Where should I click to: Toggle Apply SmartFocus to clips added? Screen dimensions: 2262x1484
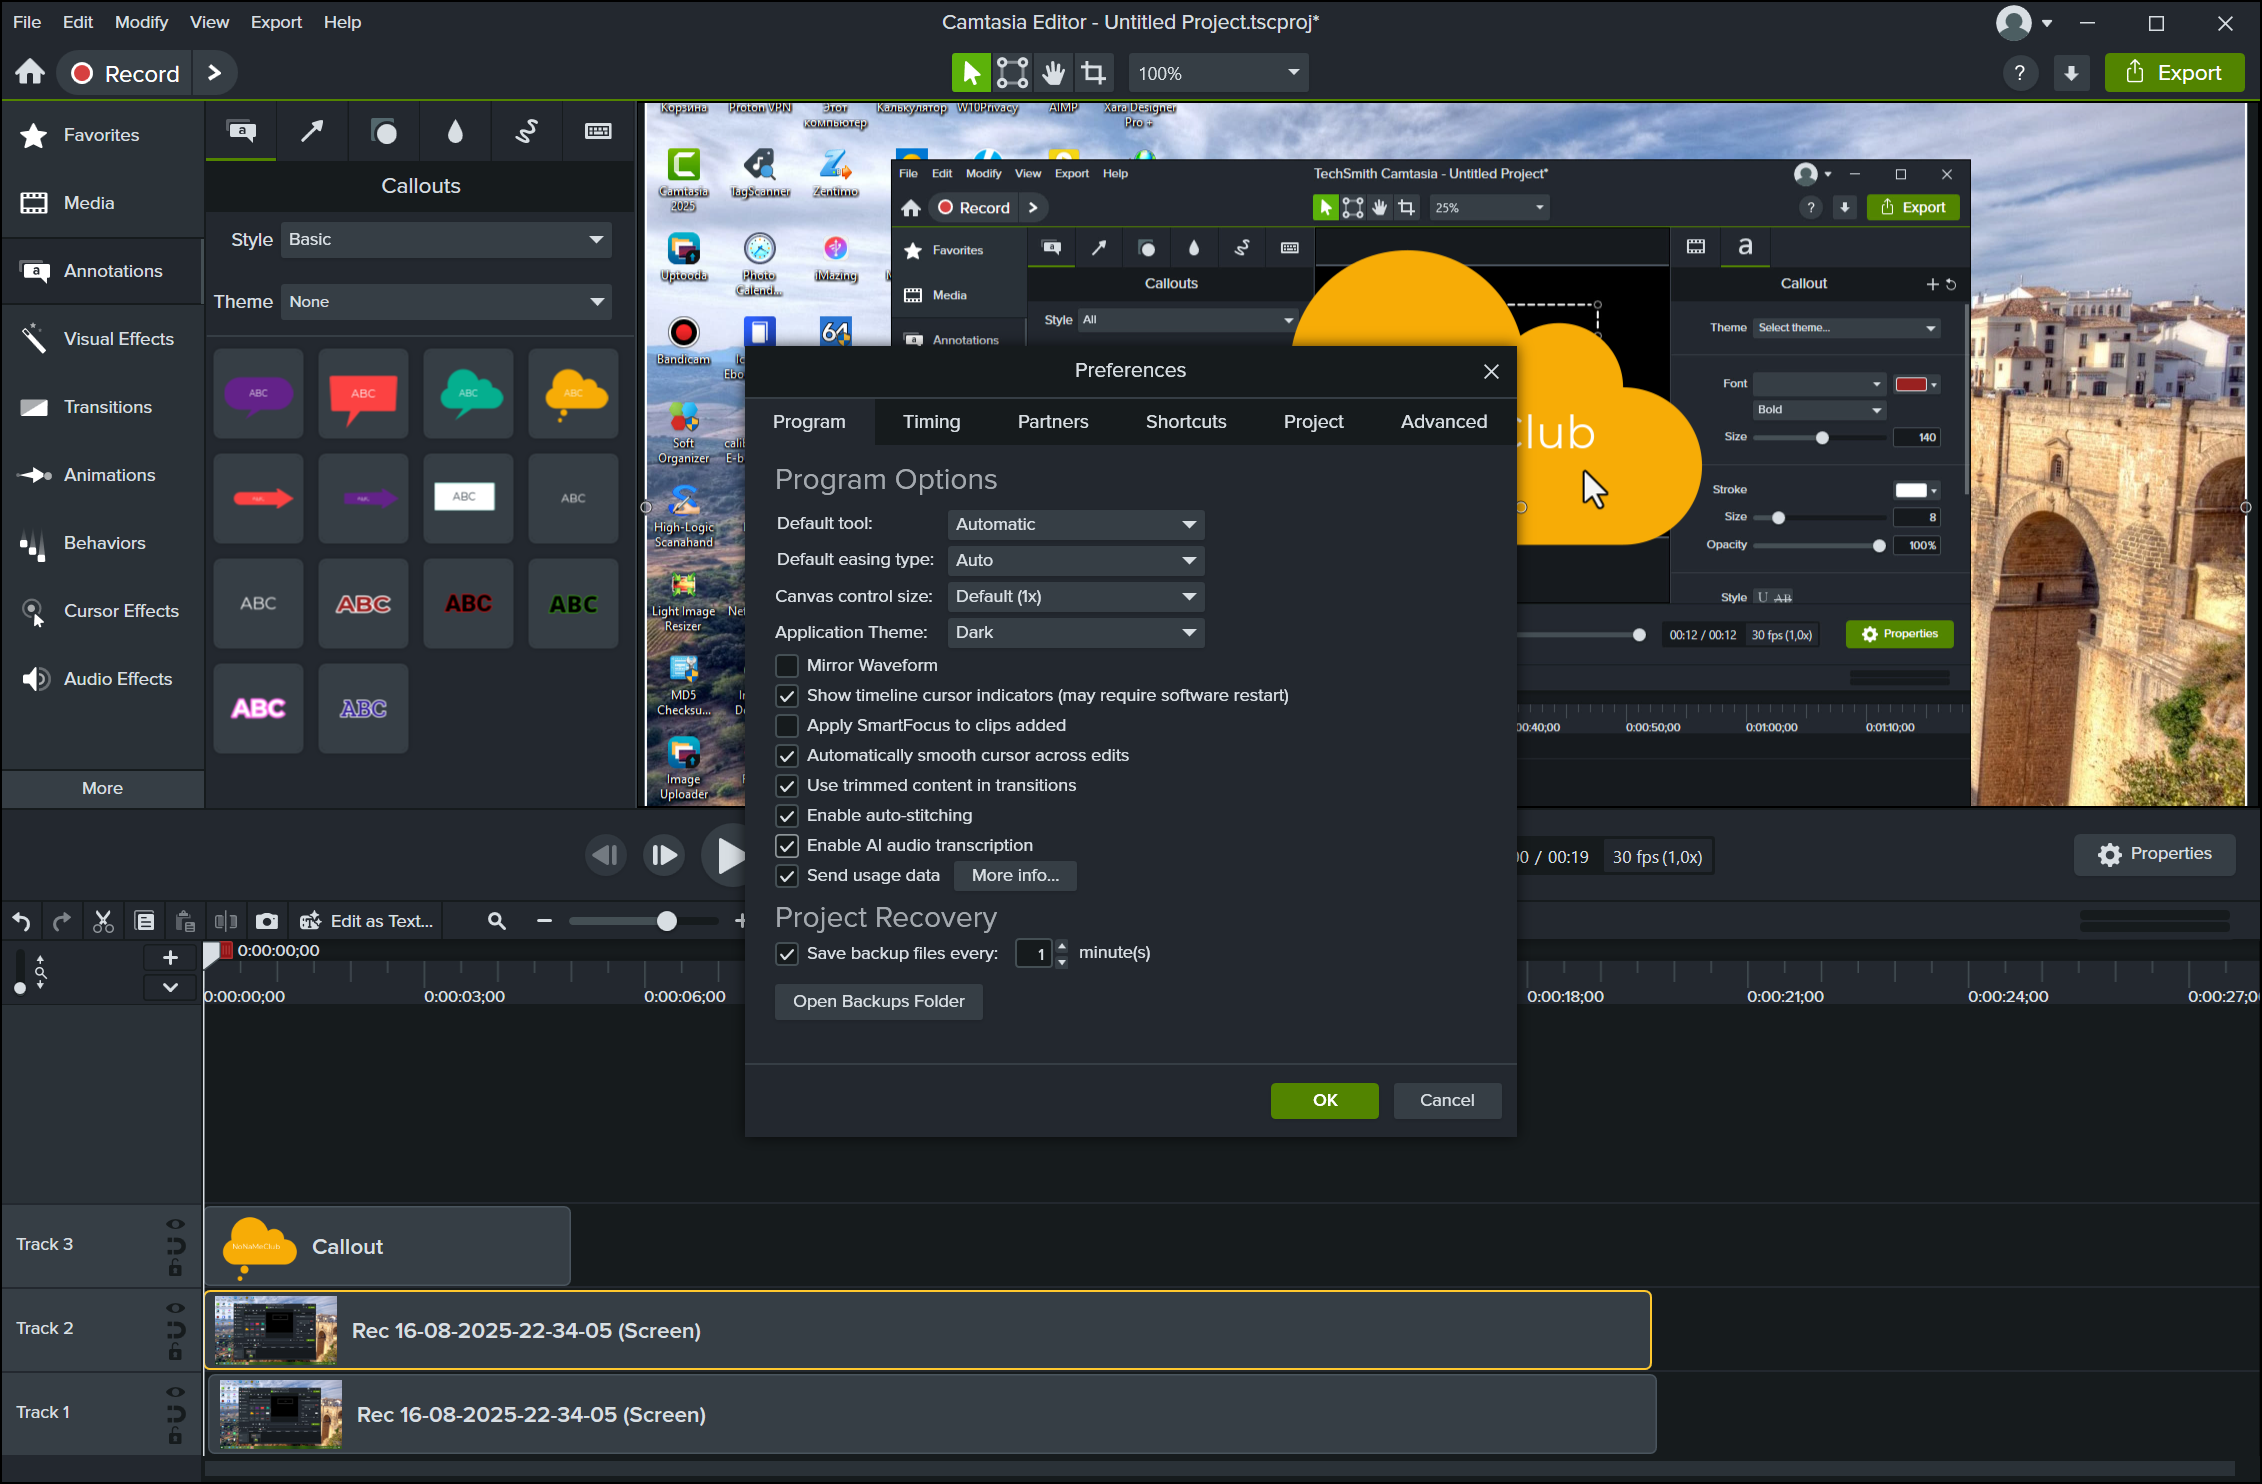(x=787, y=726)
